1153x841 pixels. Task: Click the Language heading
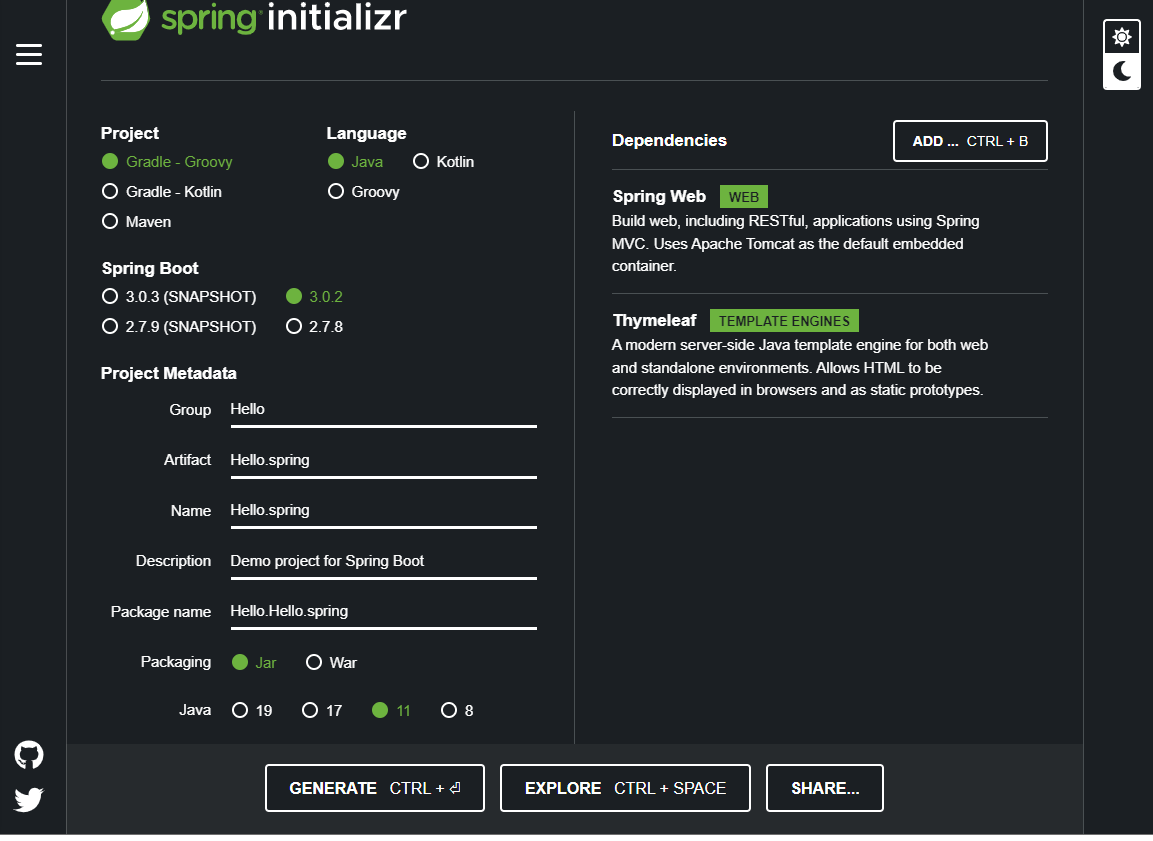tap(366, 133)
